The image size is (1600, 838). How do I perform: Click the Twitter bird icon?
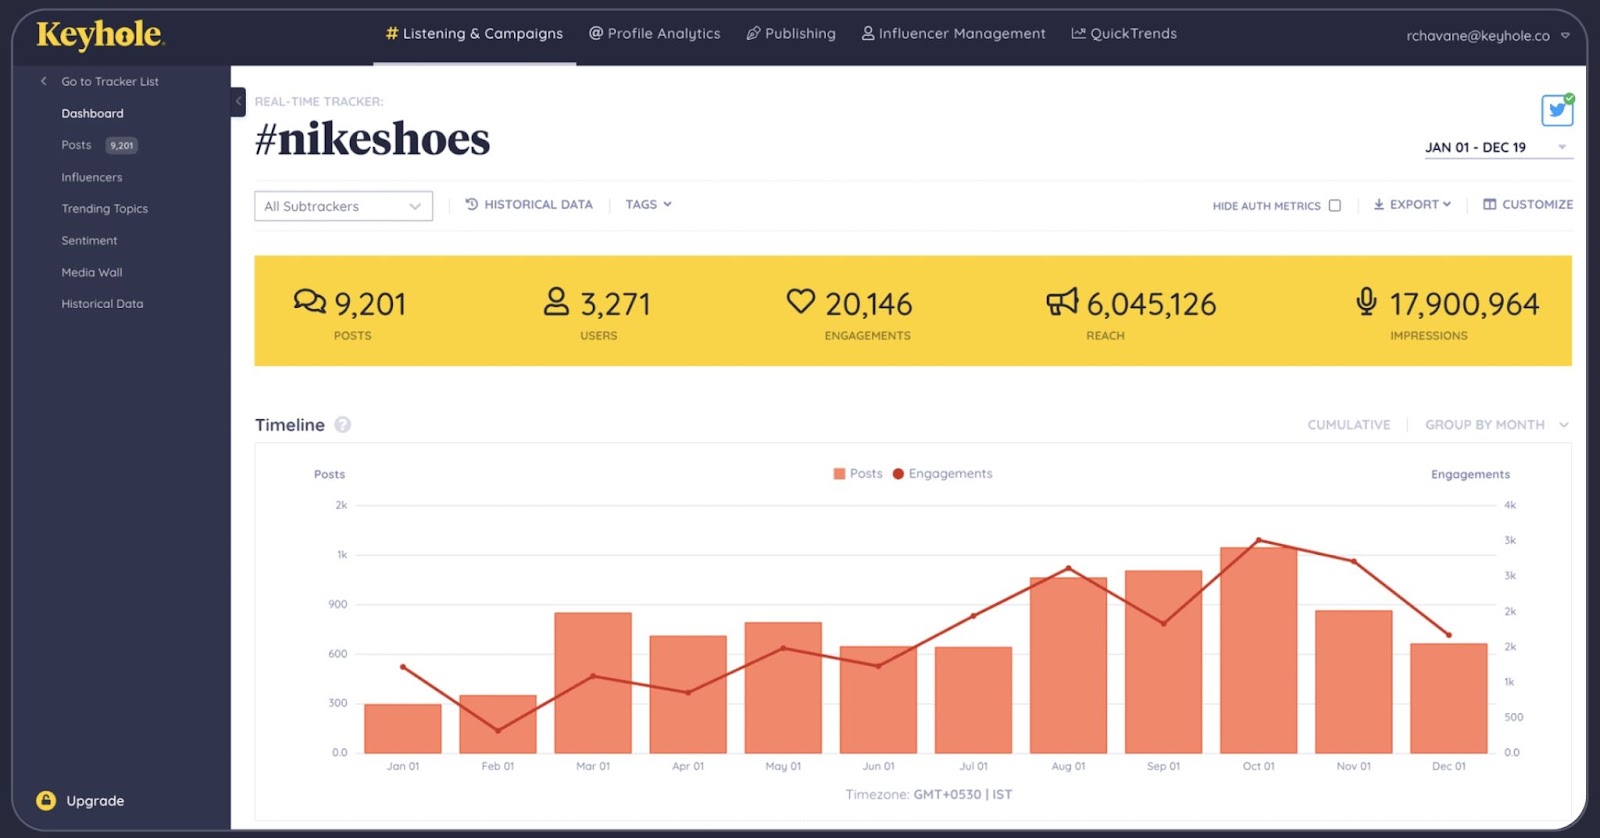pyautogui.click(x=1557, y=110)
